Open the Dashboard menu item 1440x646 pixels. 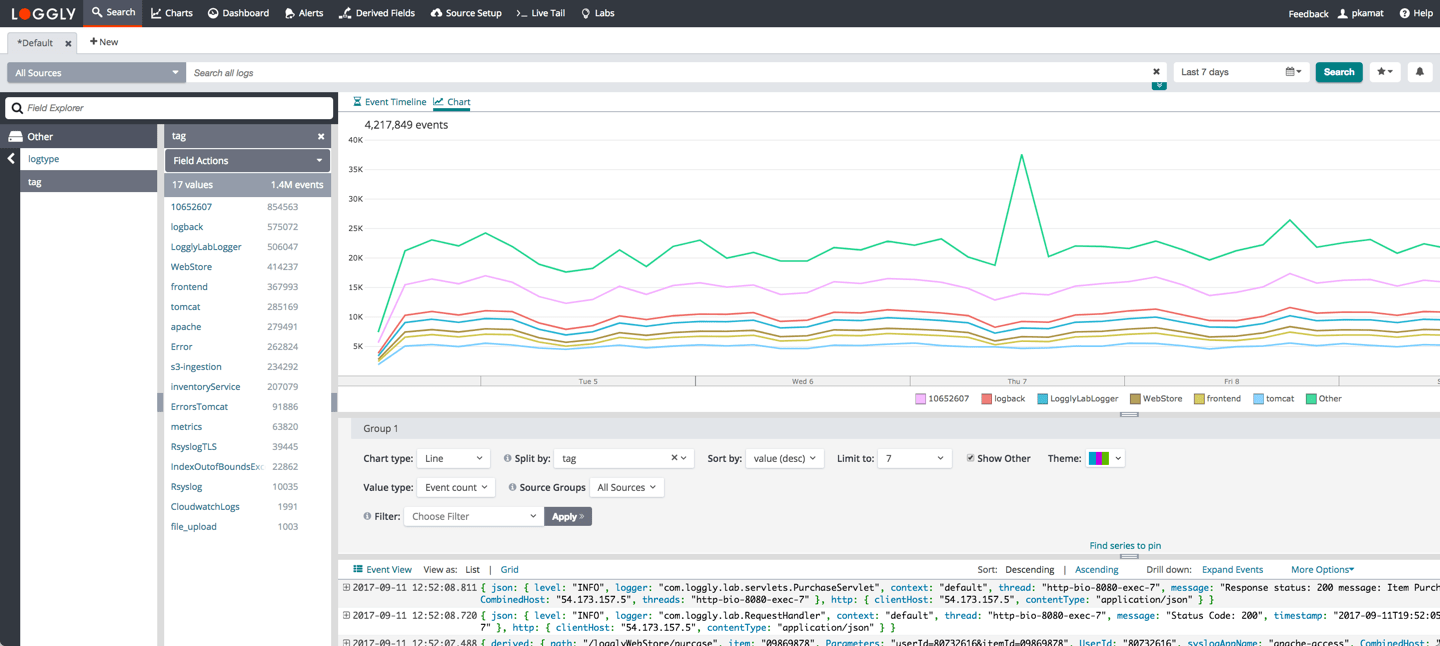pyautogui.click(x=238, y=13)
